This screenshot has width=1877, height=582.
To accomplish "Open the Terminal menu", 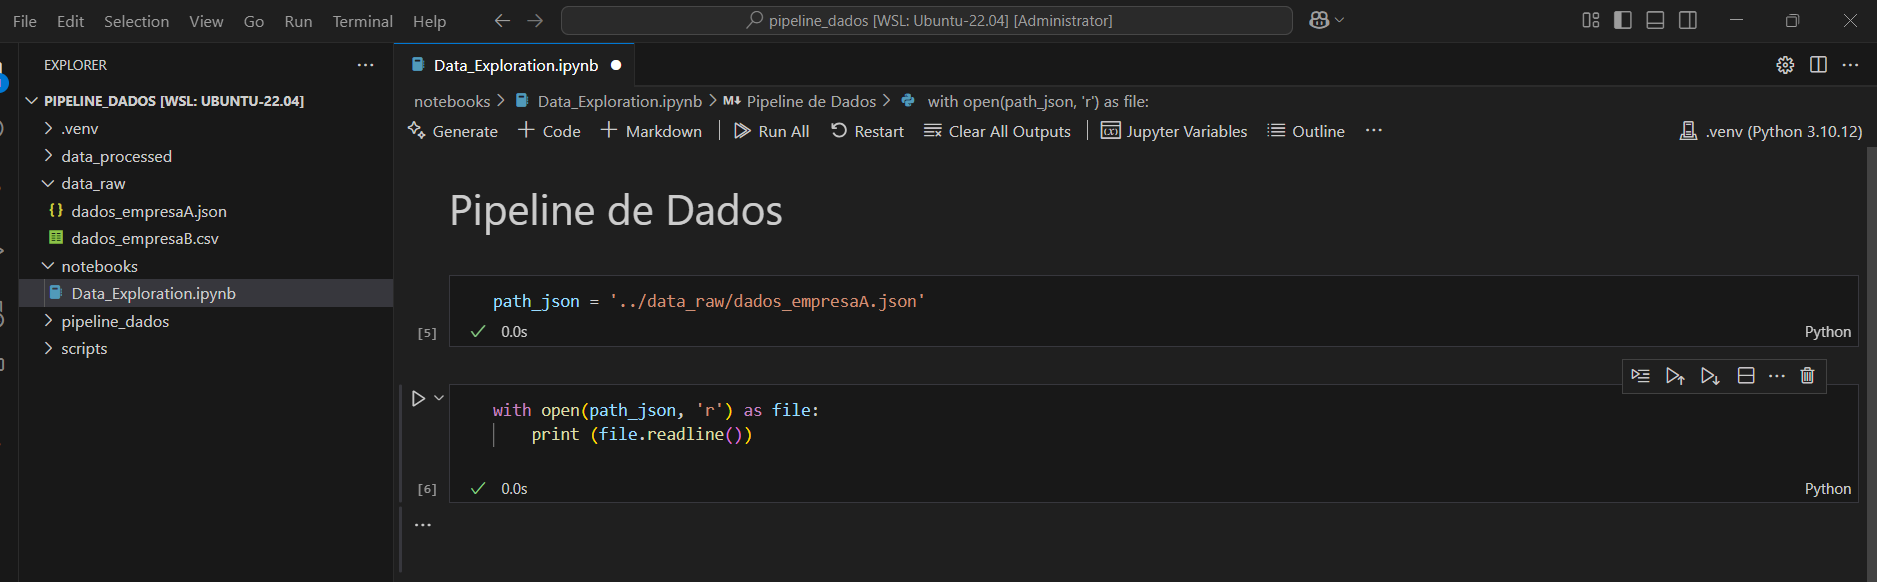I will (x=362, y=21).
